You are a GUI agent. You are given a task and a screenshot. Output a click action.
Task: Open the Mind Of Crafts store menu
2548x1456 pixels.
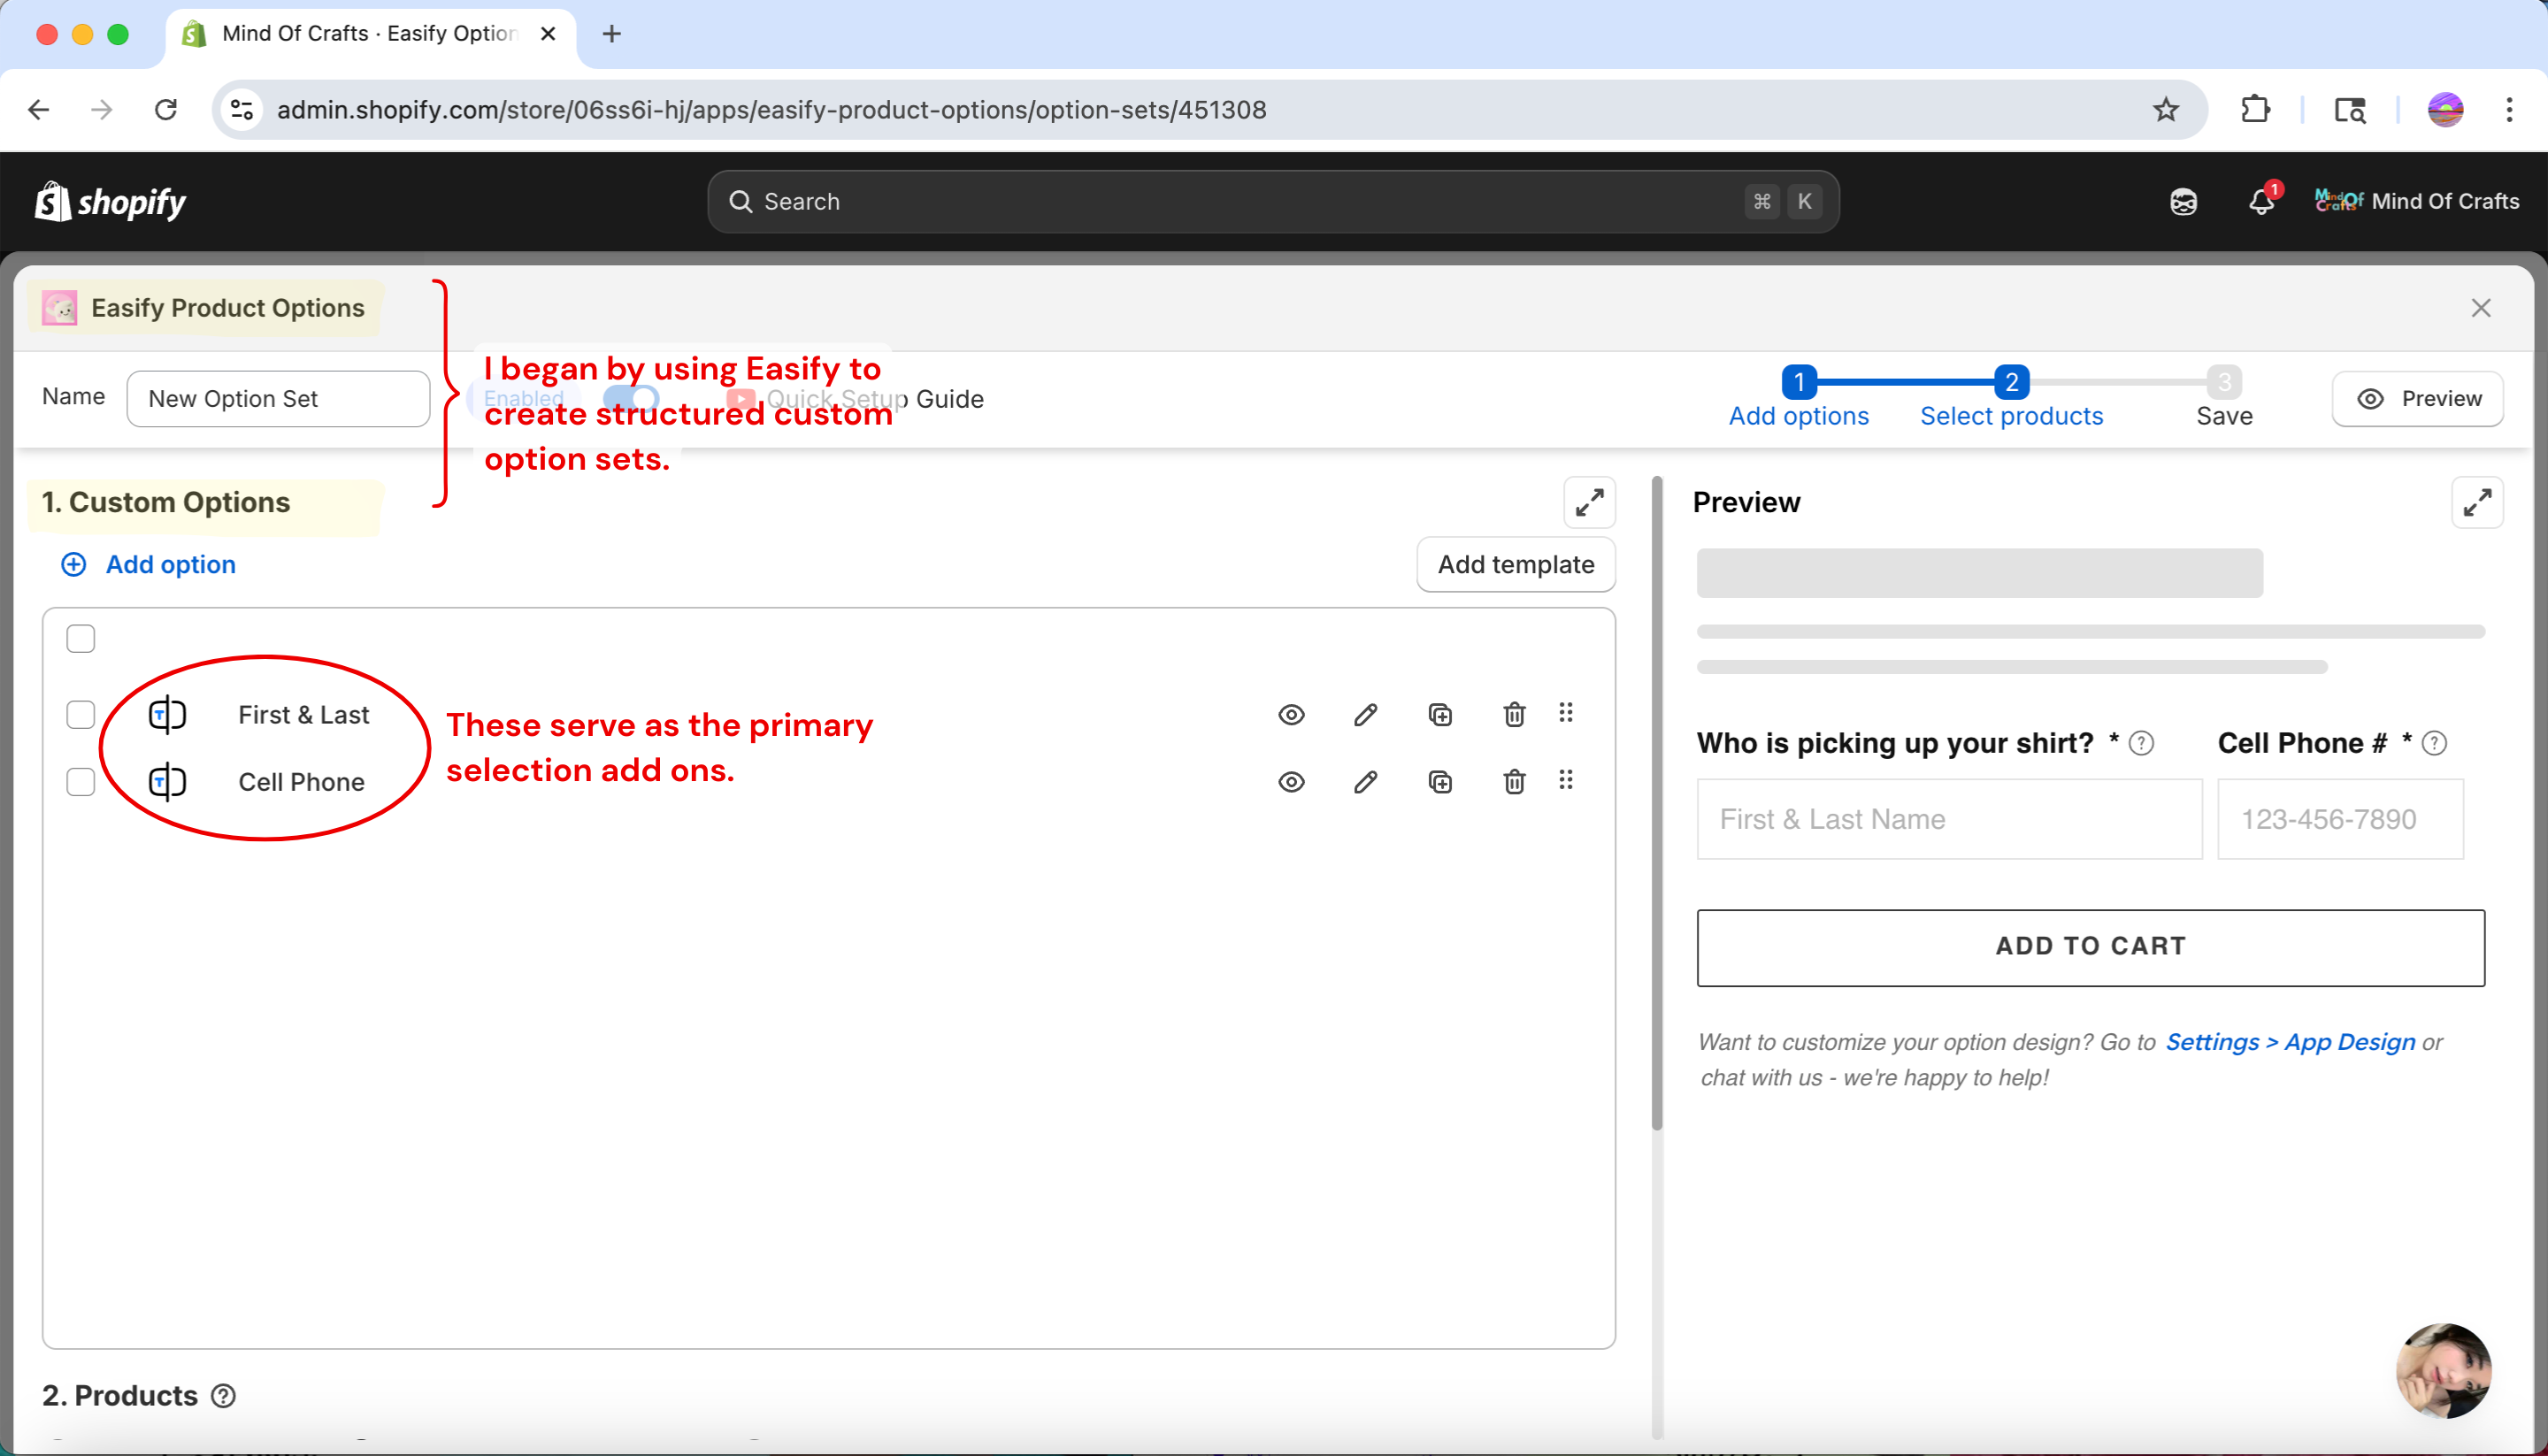2416,202
